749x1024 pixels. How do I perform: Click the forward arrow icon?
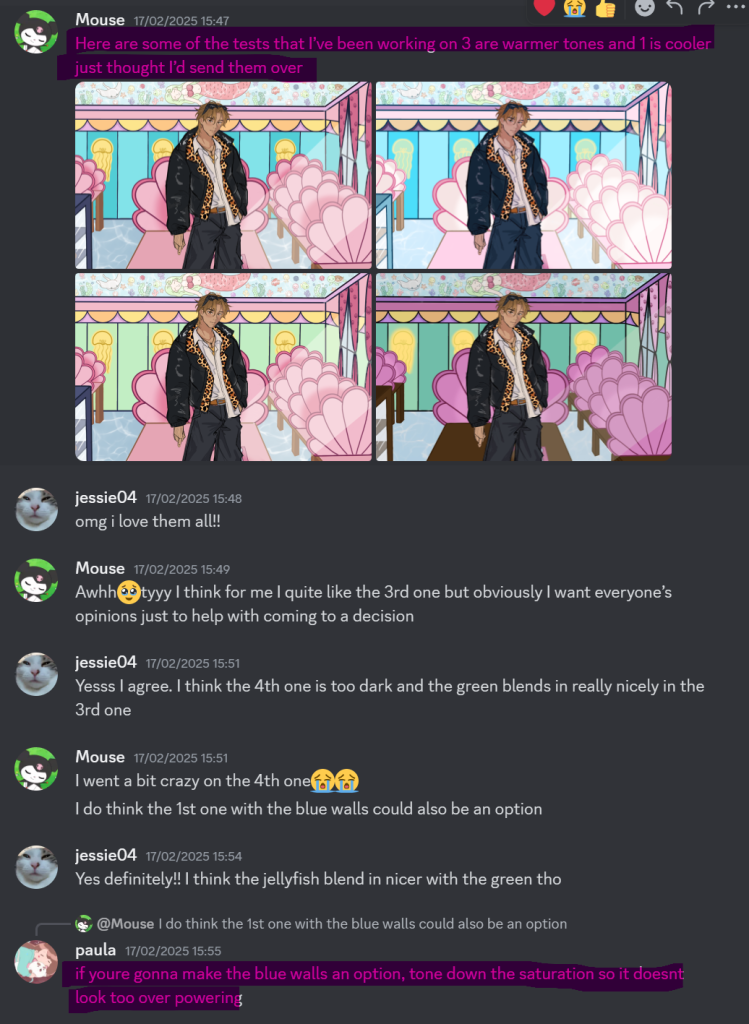click(x=706, y=8)
